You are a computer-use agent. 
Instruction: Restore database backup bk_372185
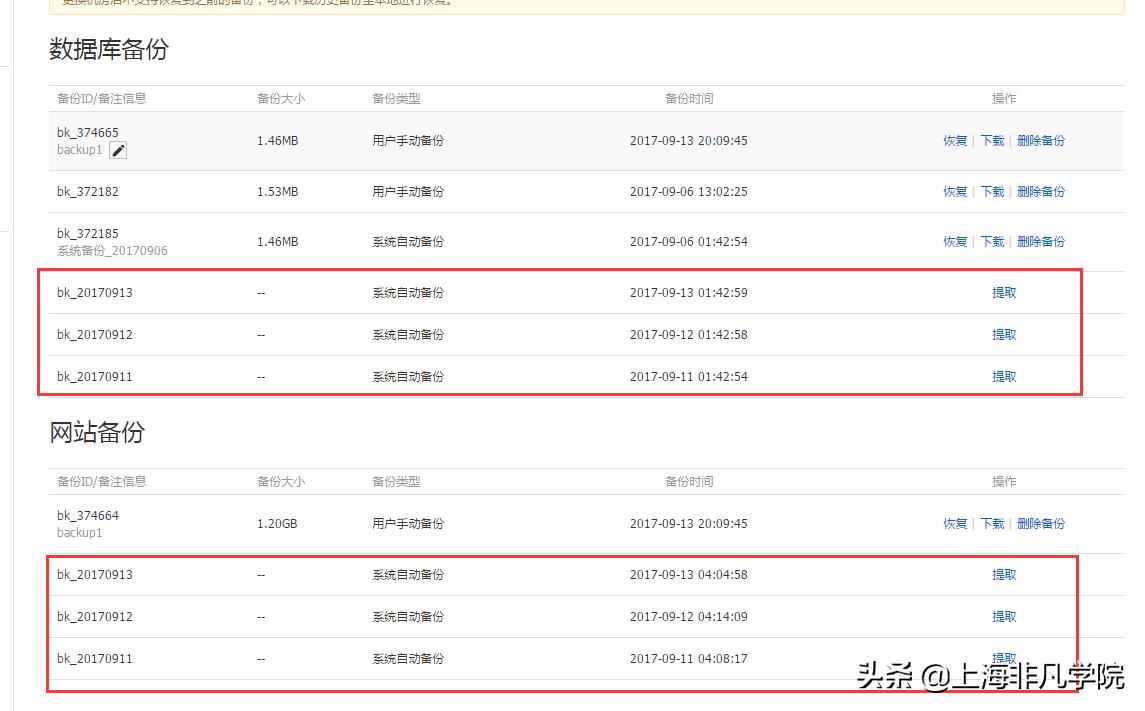[954, 242]
